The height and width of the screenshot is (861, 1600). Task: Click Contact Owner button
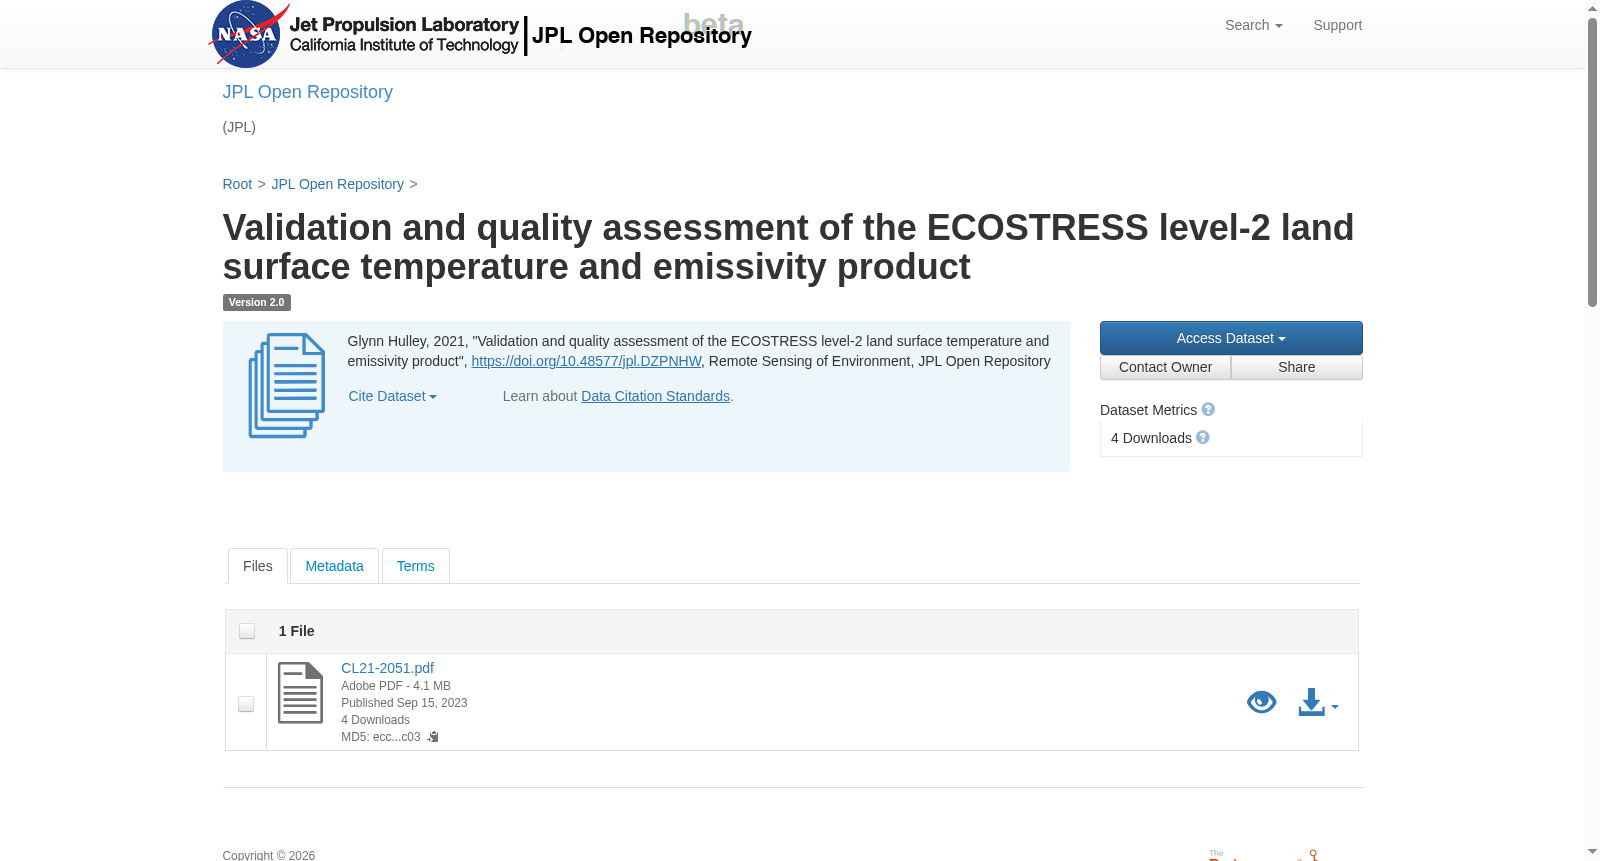coord(1165,367)
